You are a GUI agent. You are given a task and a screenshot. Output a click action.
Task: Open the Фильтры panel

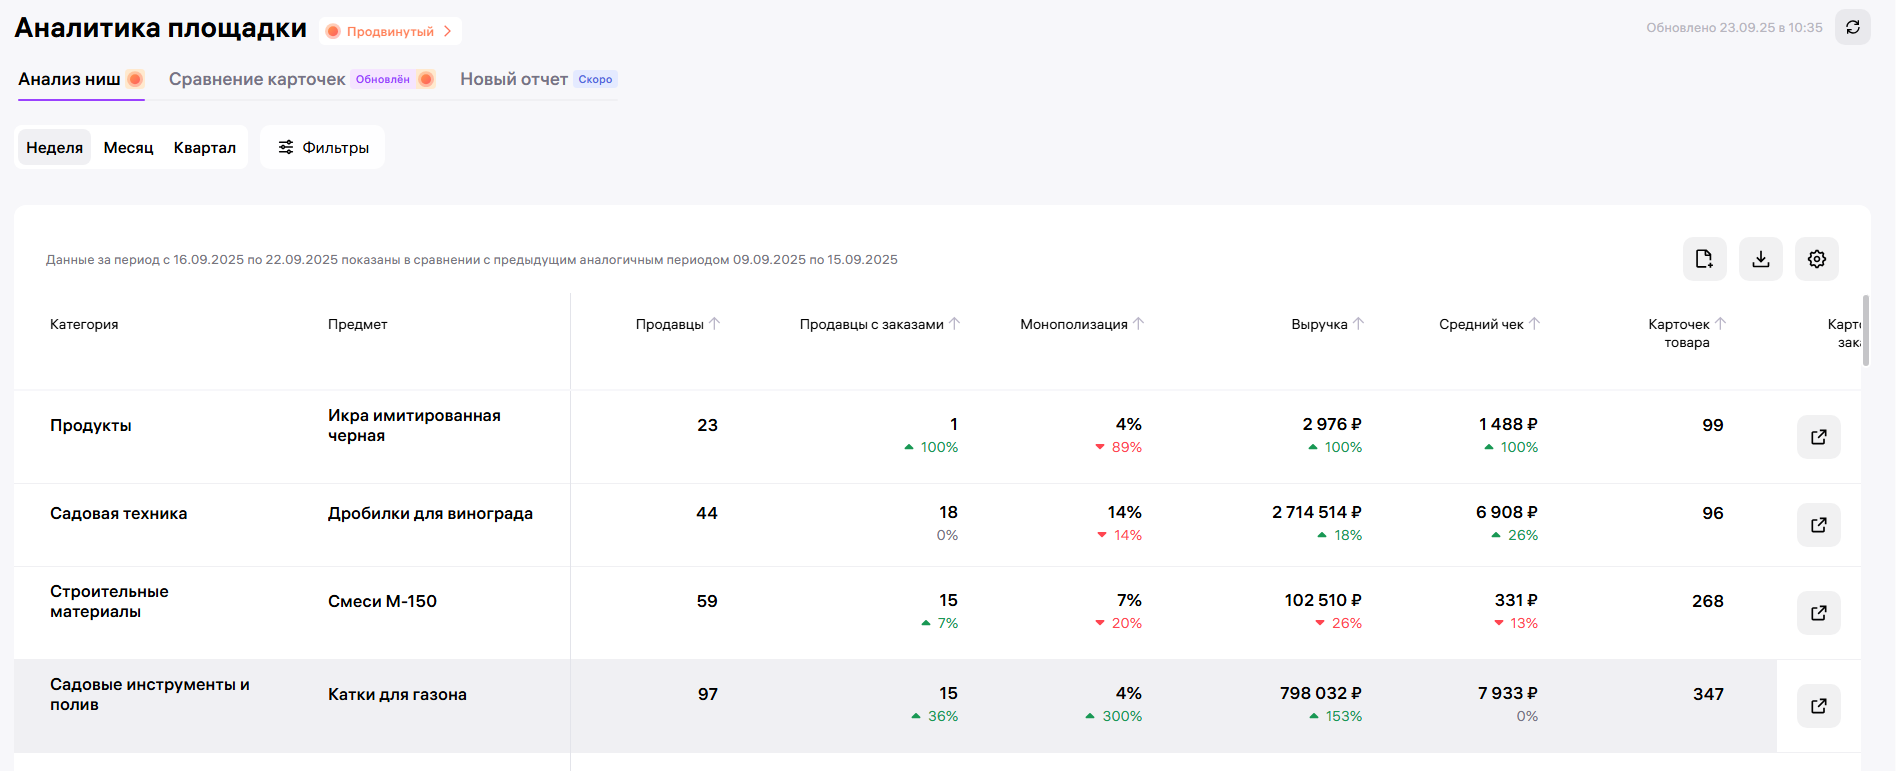point(323,148)
